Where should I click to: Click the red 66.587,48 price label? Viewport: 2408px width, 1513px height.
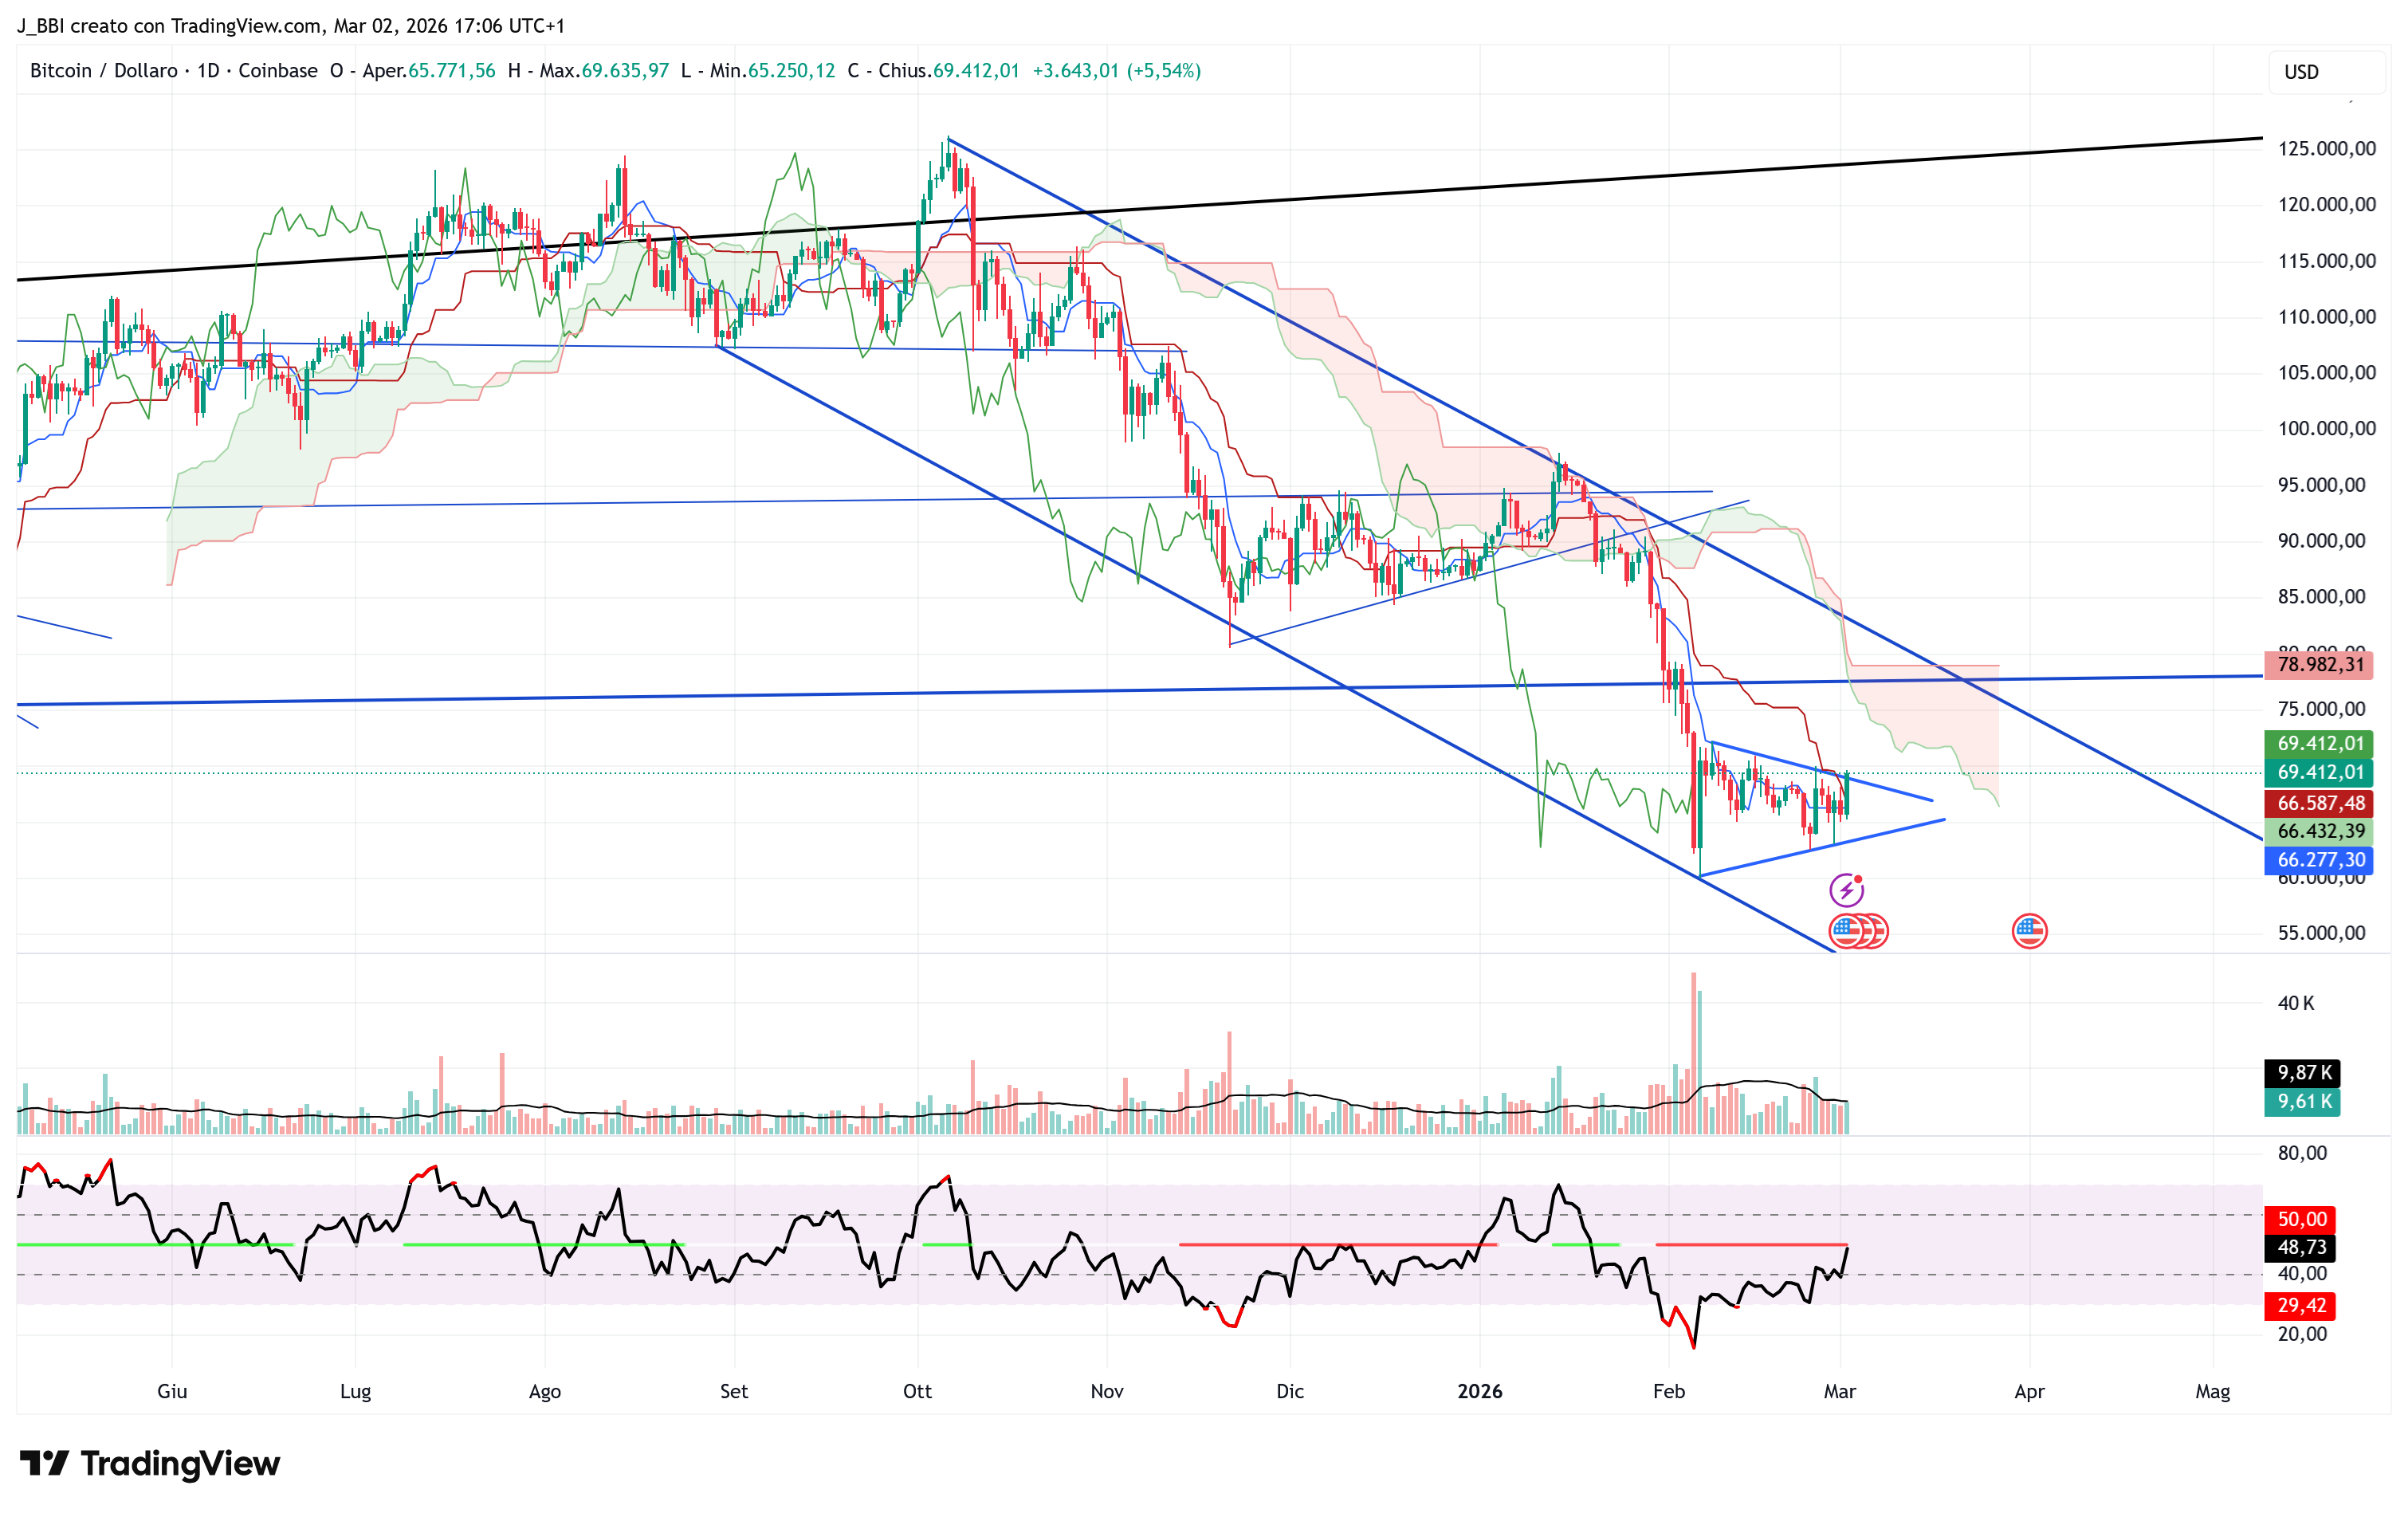click(x=2319, y=803)
